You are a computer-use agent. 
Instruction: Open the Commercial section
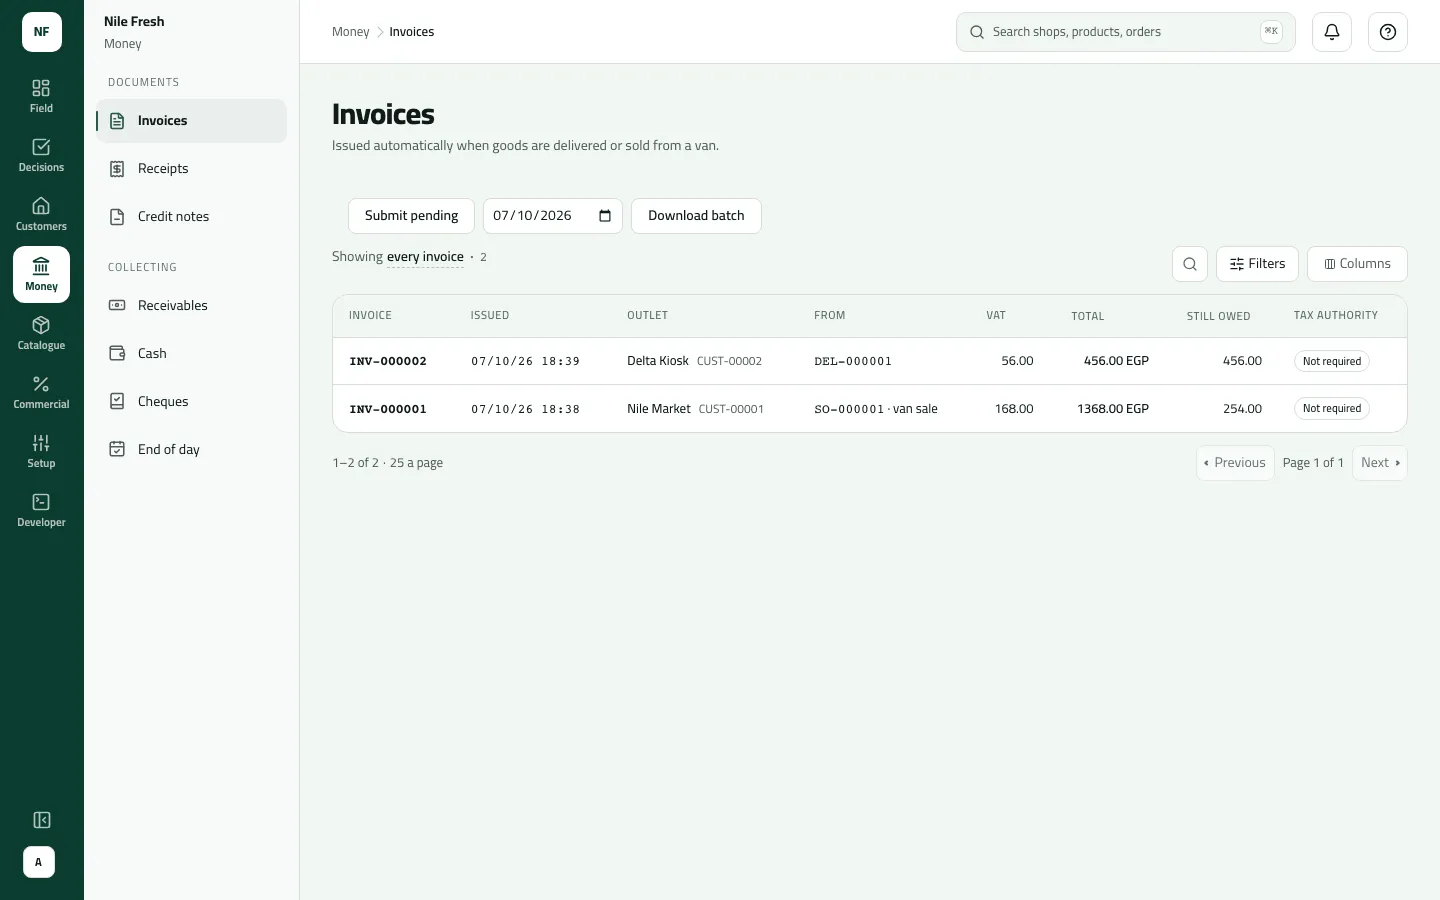(41, 392)
